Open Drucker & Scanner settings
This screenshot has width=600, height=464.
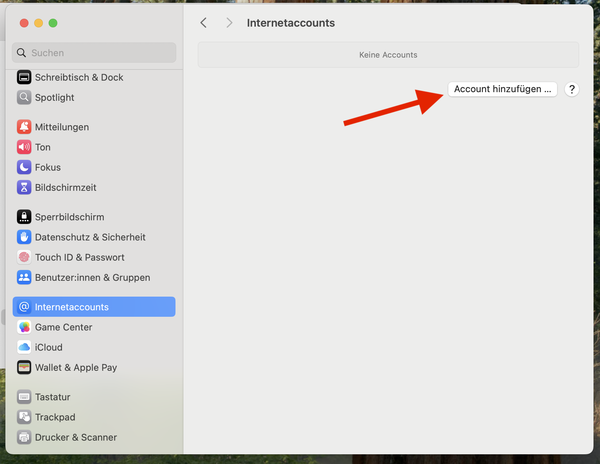pyautogui.click(x=76, y=437)
